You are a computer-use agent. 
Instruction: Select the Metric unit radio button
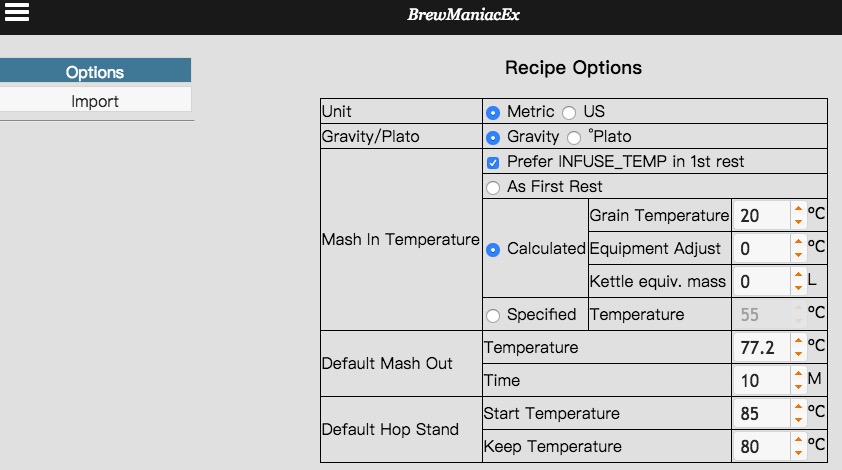(493, 113)
